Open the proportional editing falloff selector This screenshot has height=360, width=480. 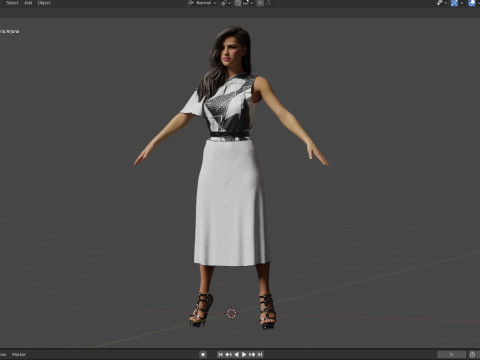point(269,3)
